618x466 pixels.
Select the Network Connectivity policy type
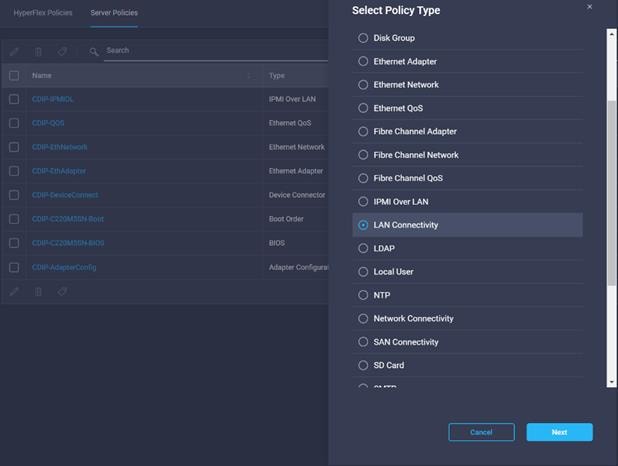pos(363,319)
